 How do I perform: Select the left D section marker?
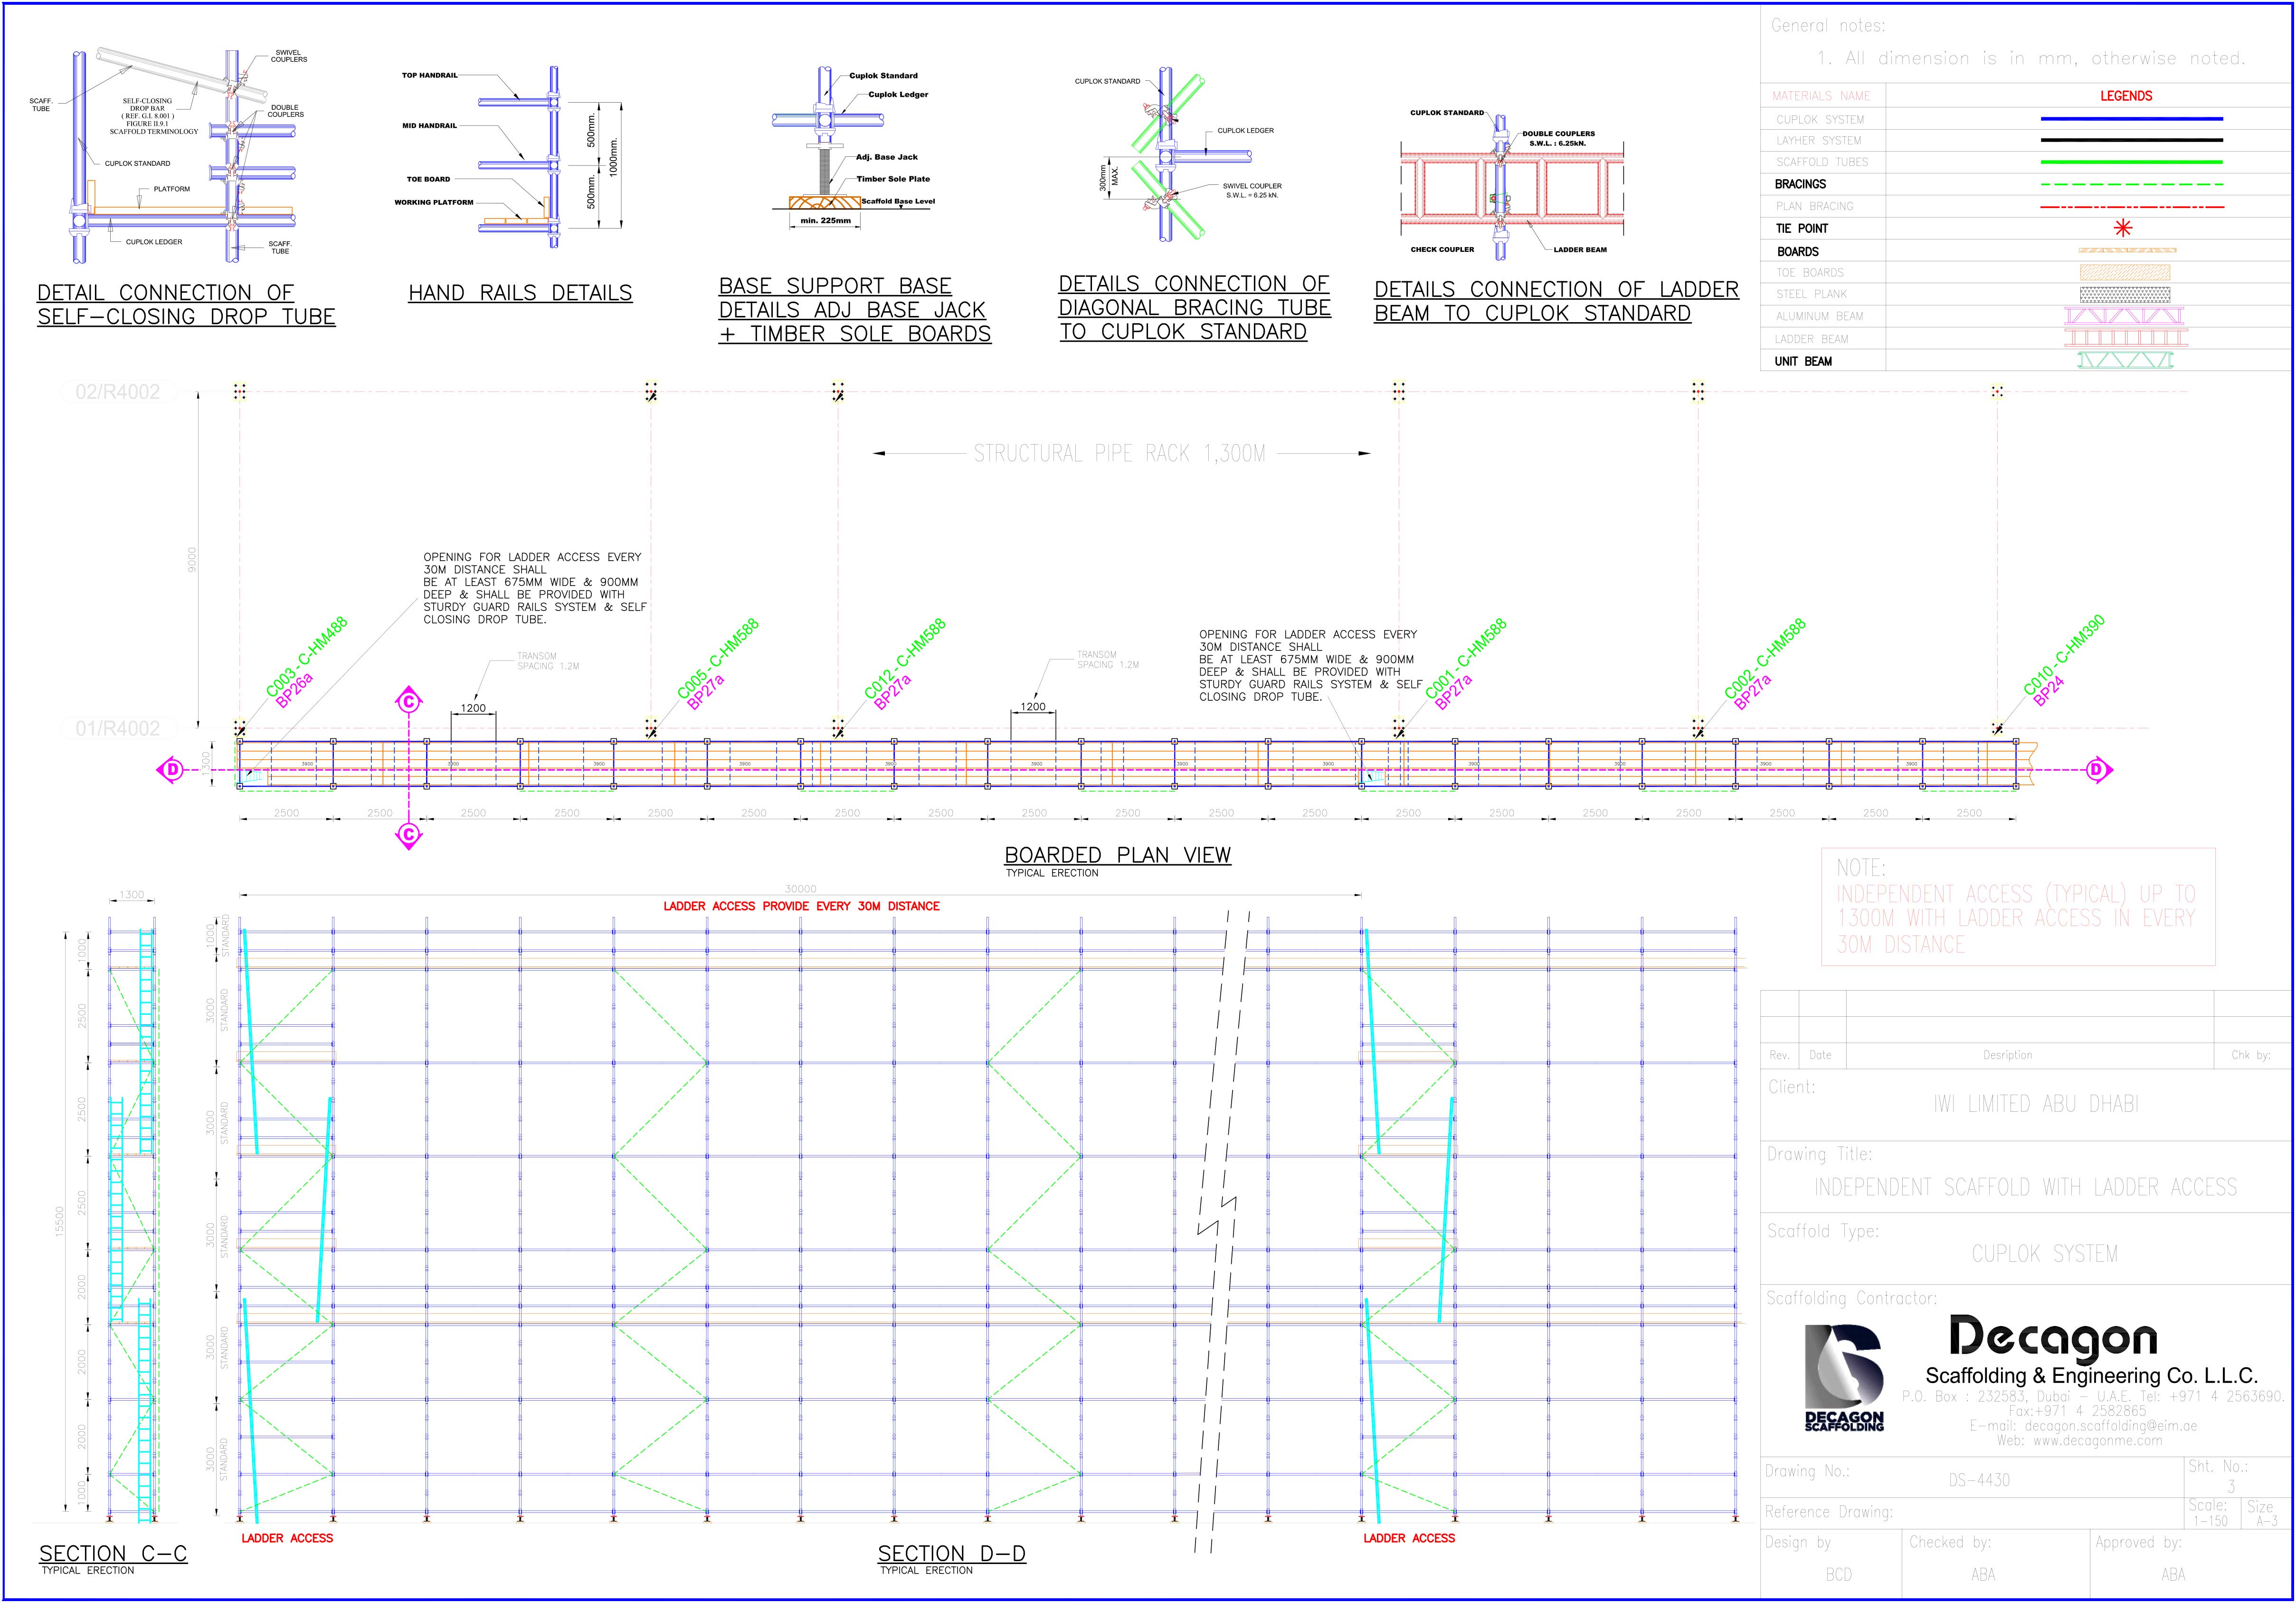(172, 770)
